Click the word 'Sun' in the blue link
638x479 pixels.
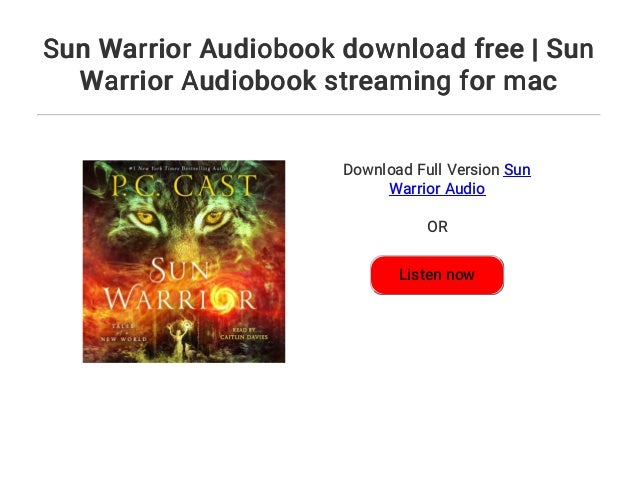tap(517, 170)
